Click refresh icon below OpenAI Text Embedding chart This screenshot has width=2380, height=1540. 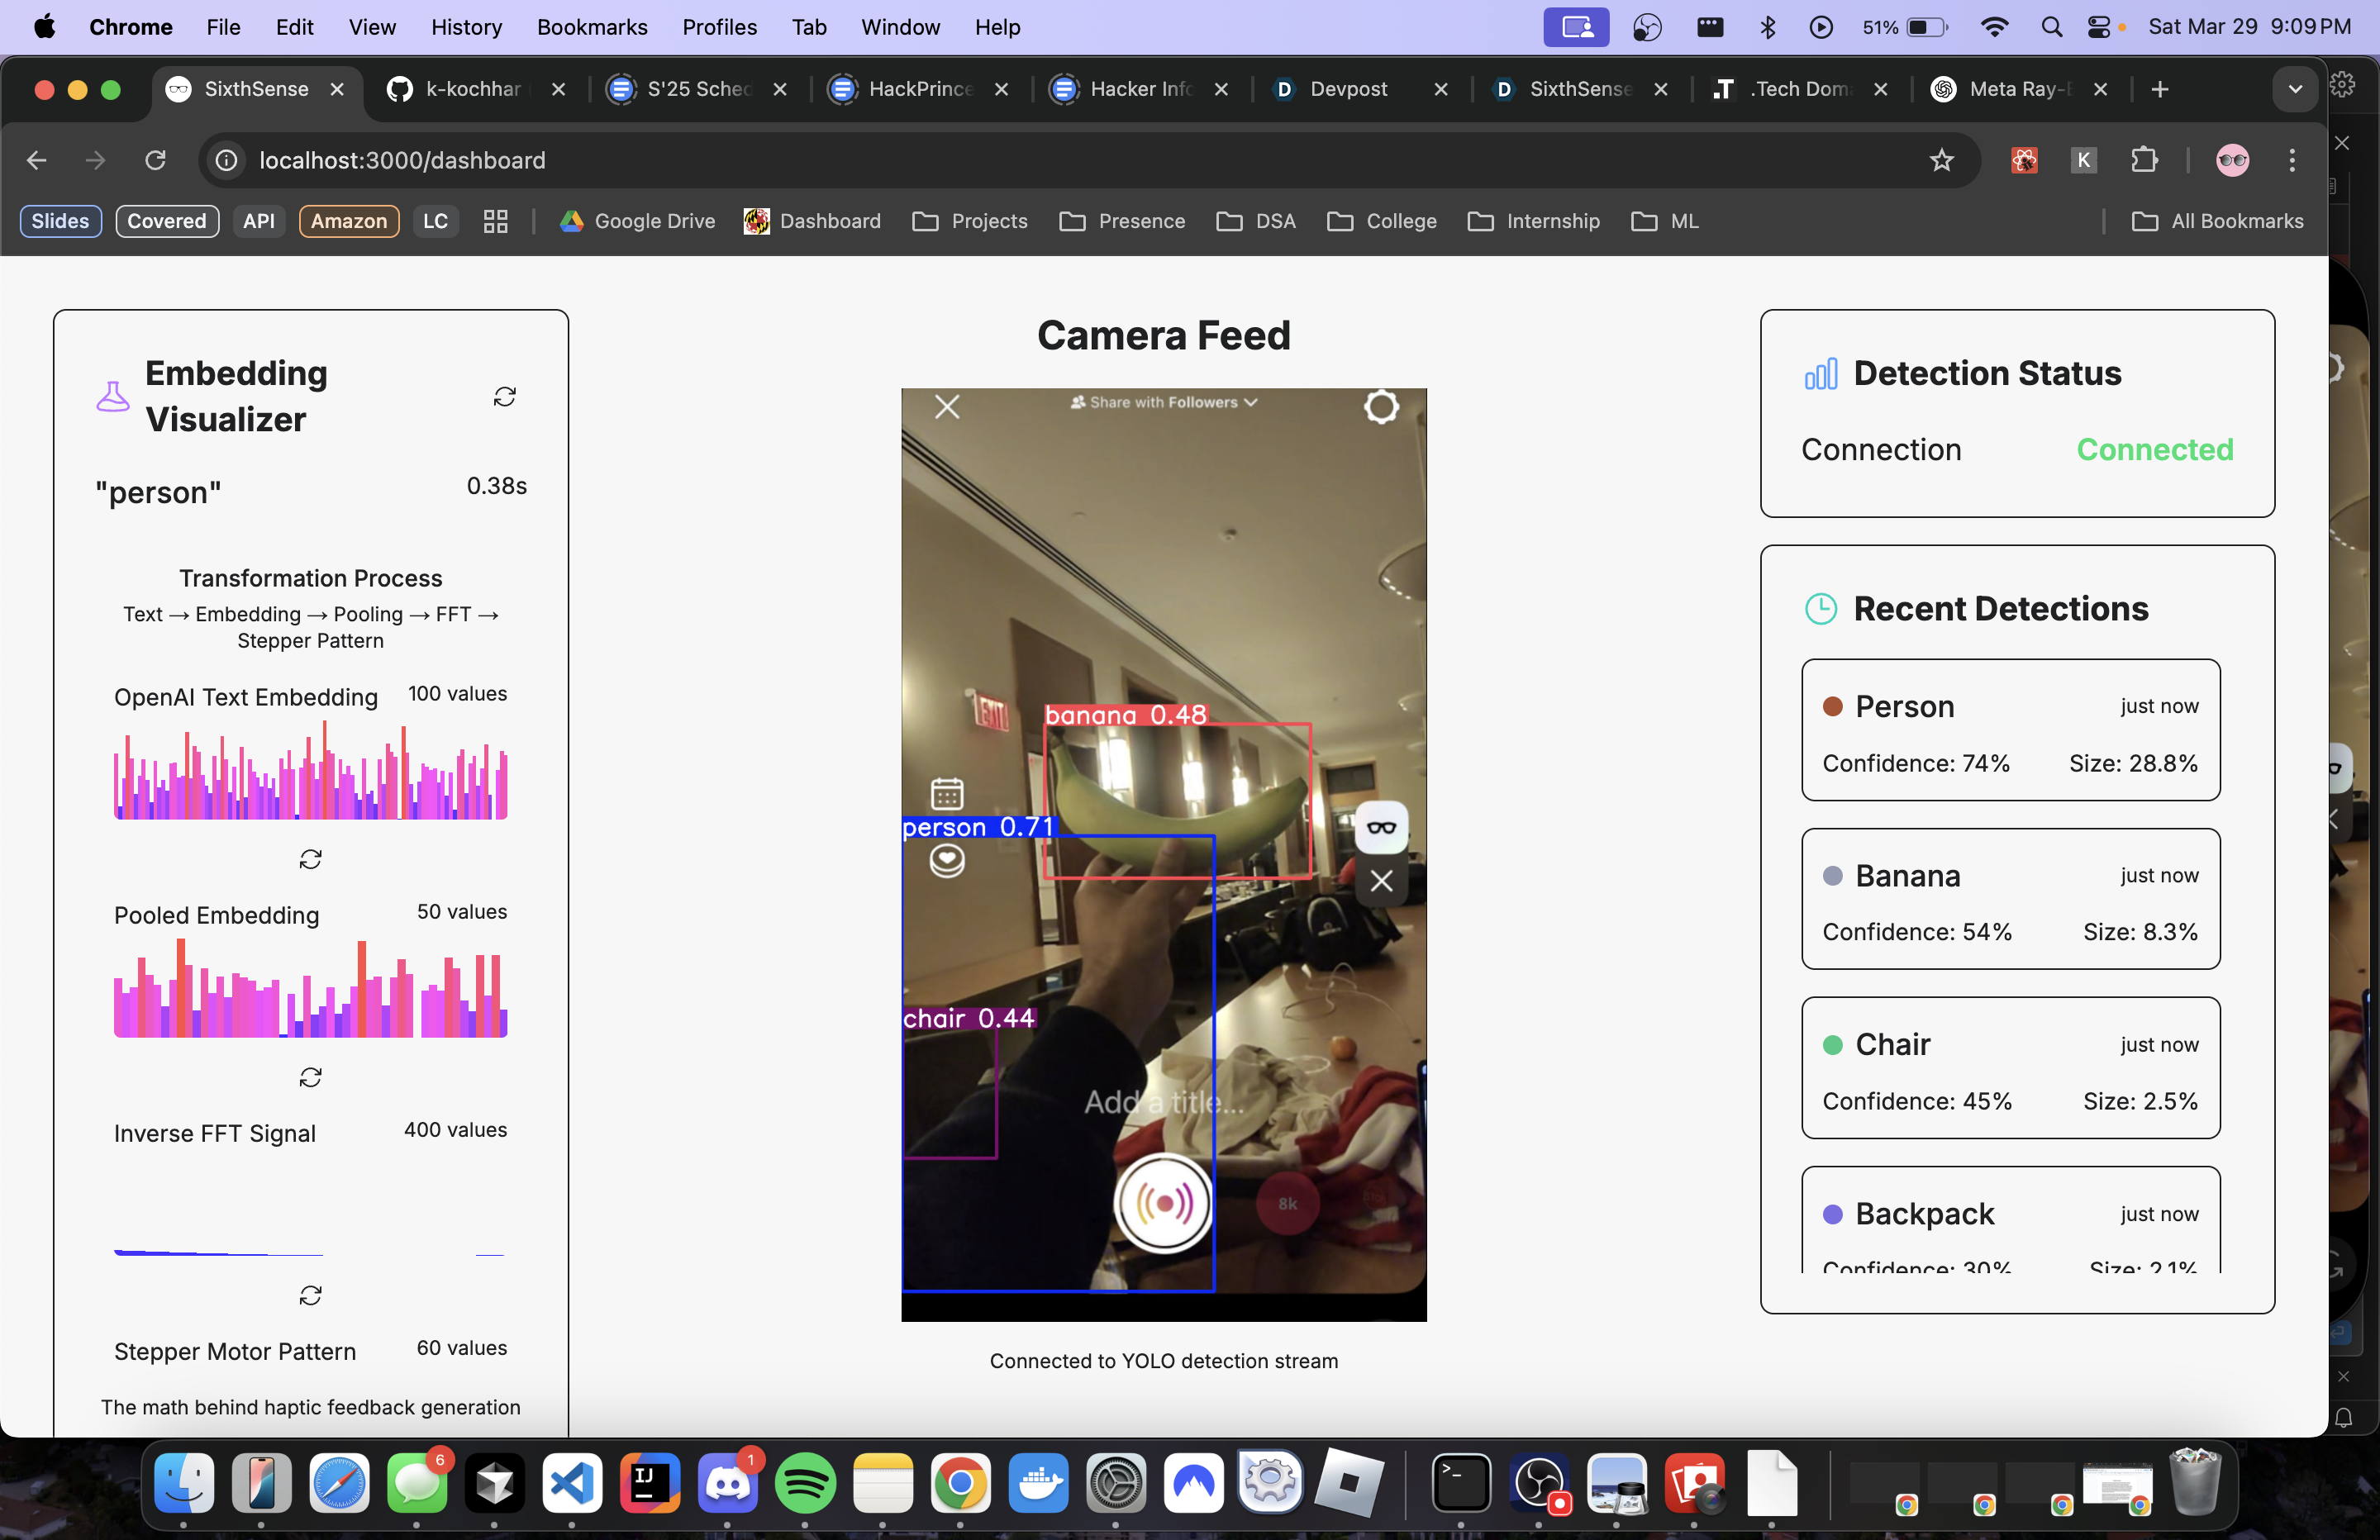(310, 859)
